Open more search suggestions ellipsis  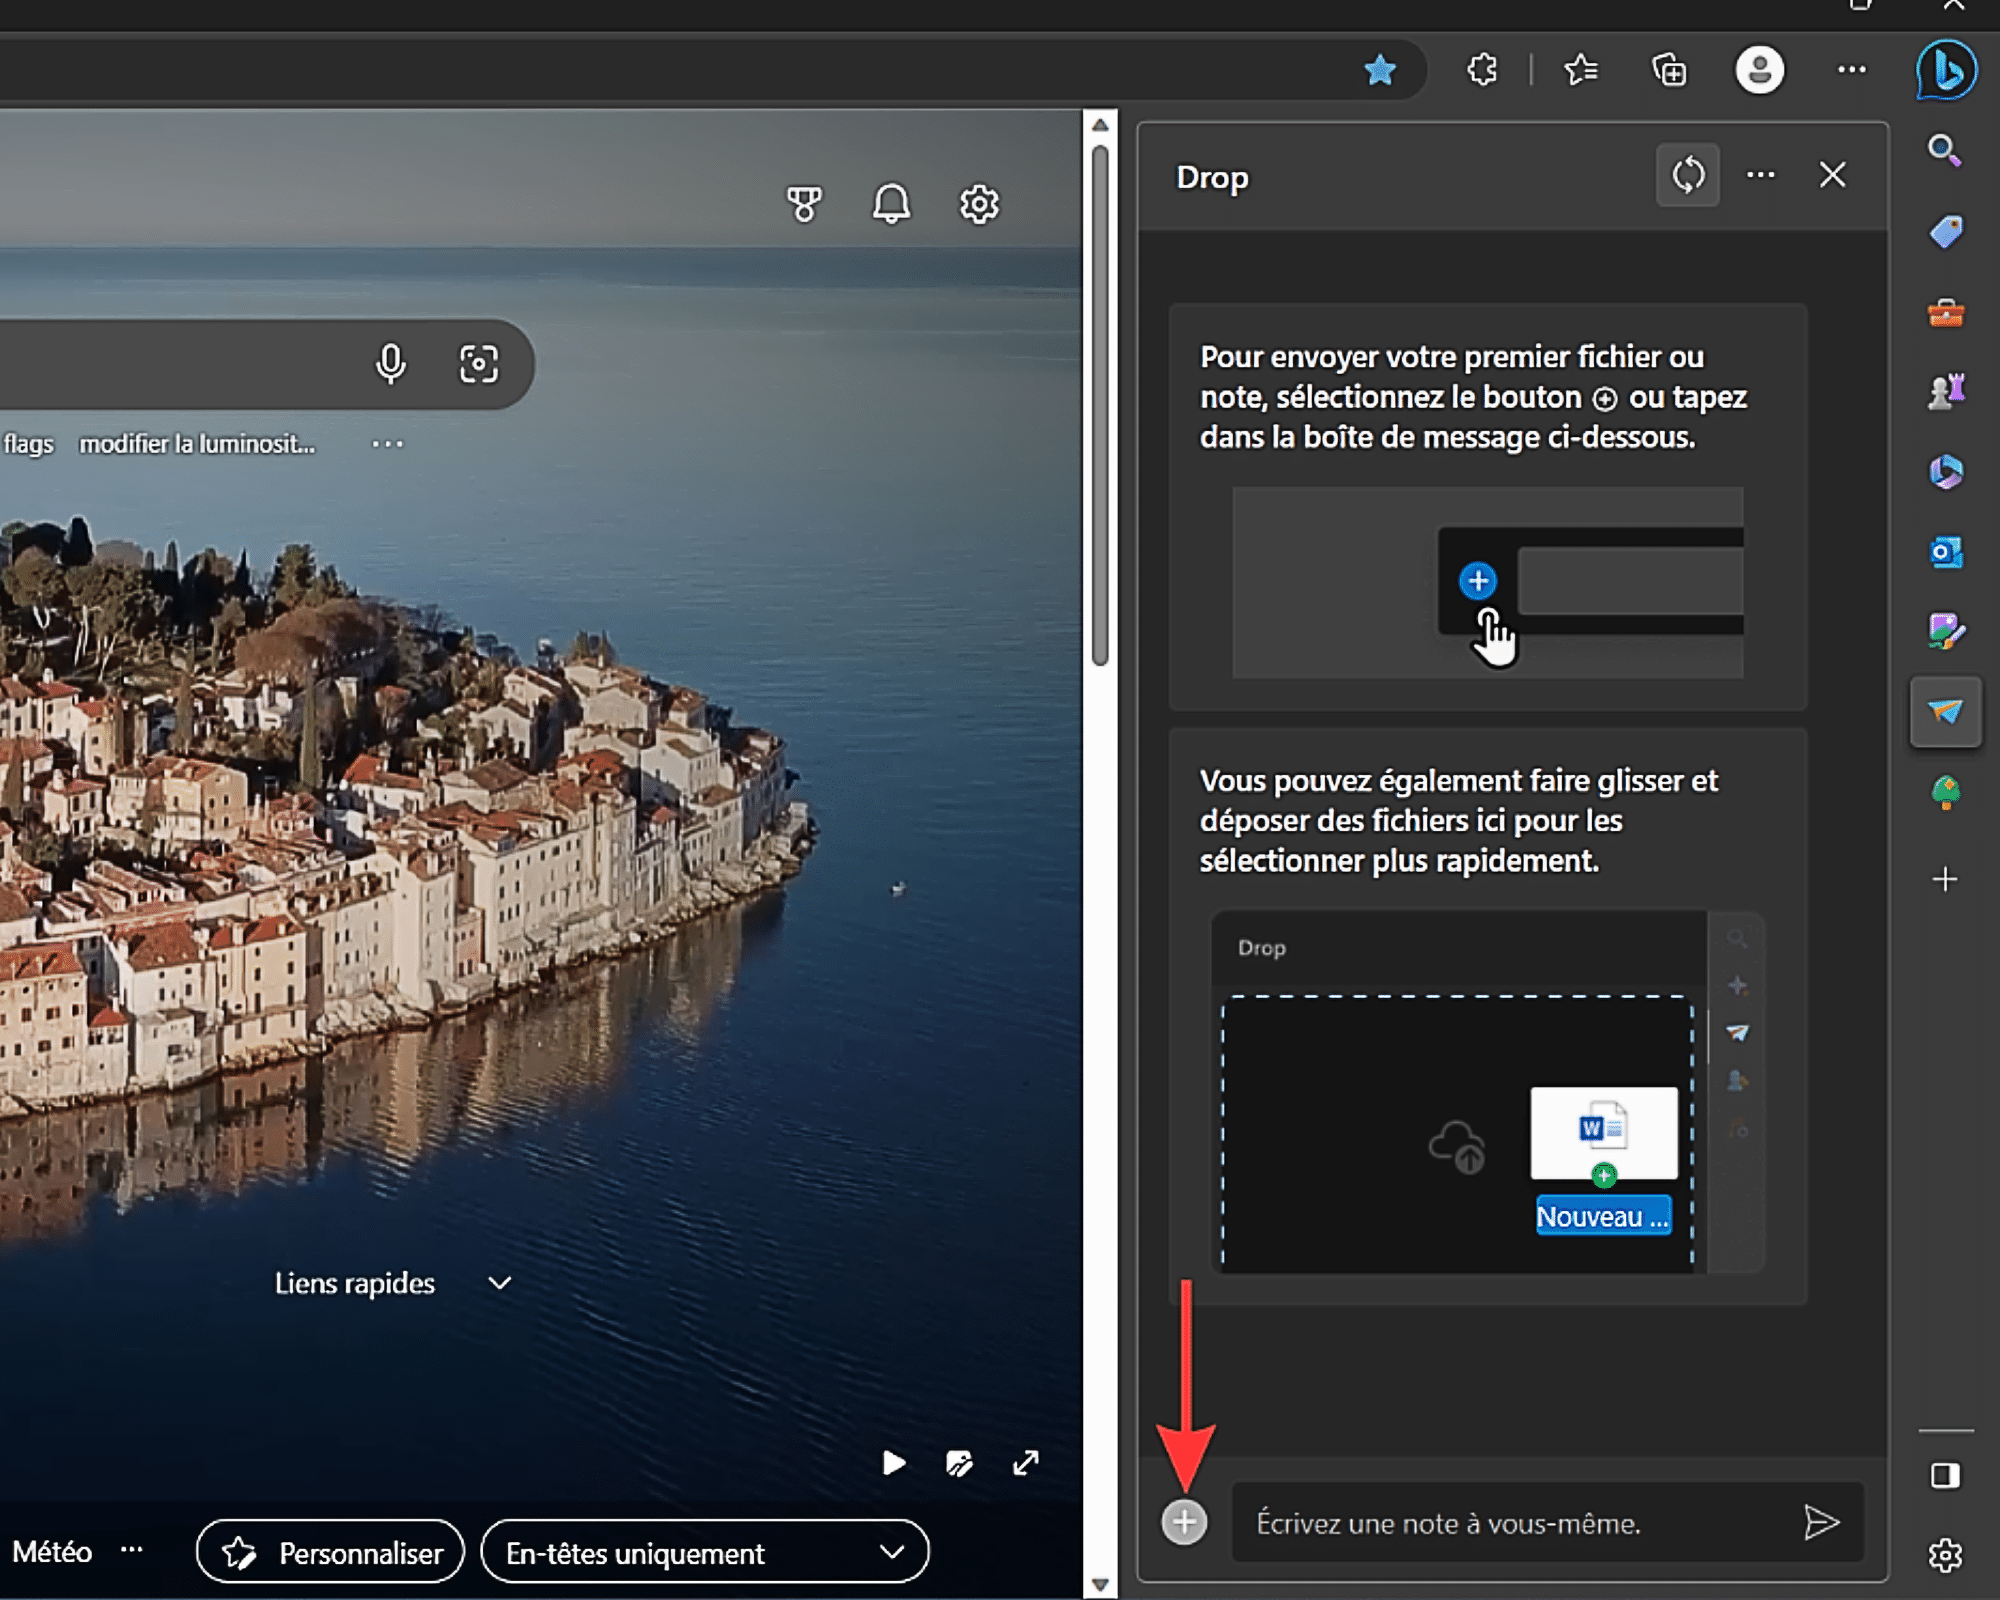387,443
